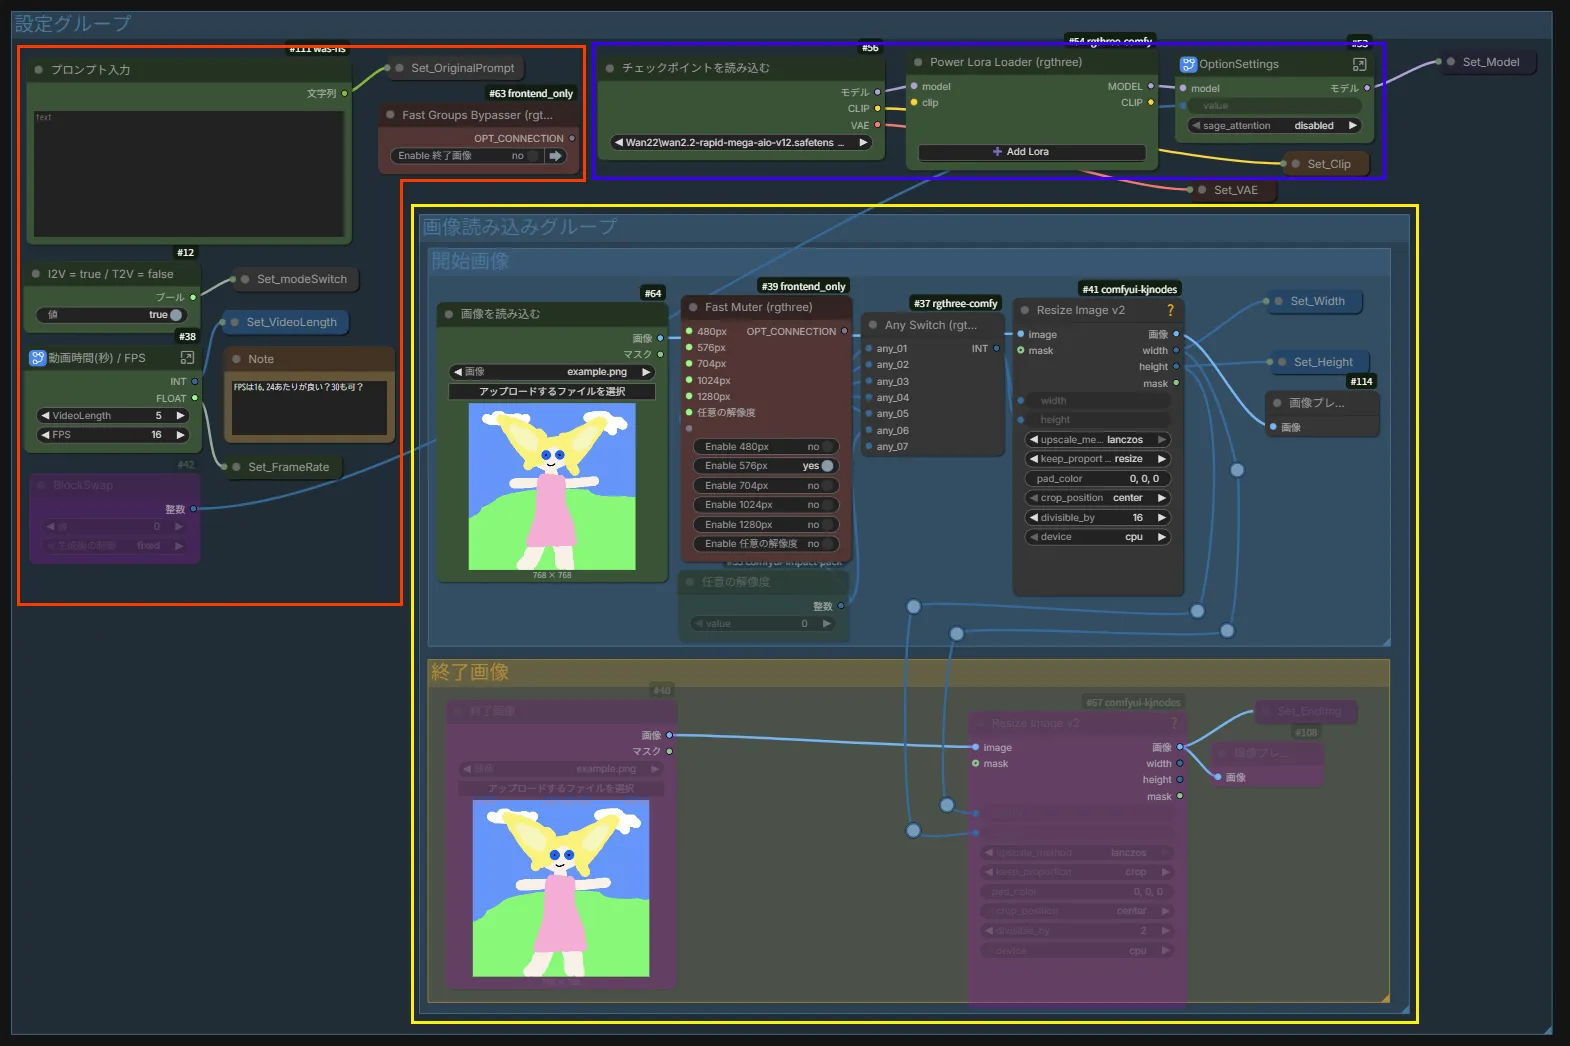Viewport: 1570px width, 1046px height.
Task: Open the Wan22 checkpoint file selector
Action: 740,143
